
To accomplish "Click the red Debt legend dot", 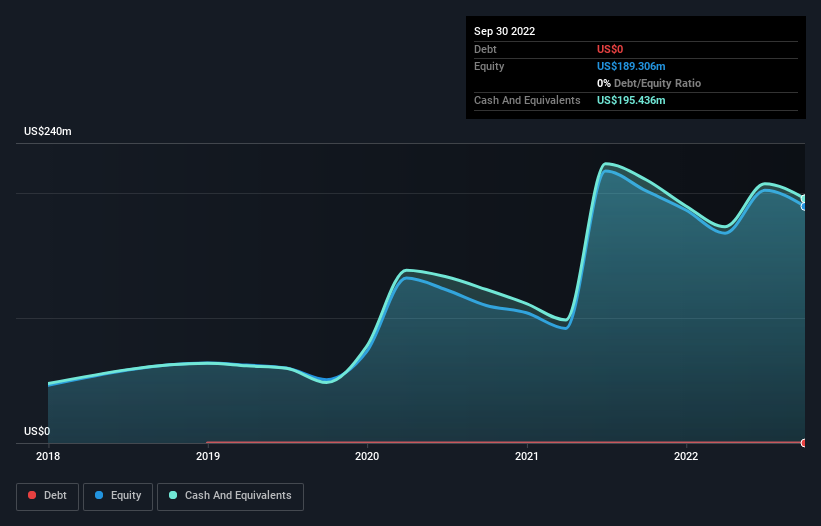I will pos(32,495).
